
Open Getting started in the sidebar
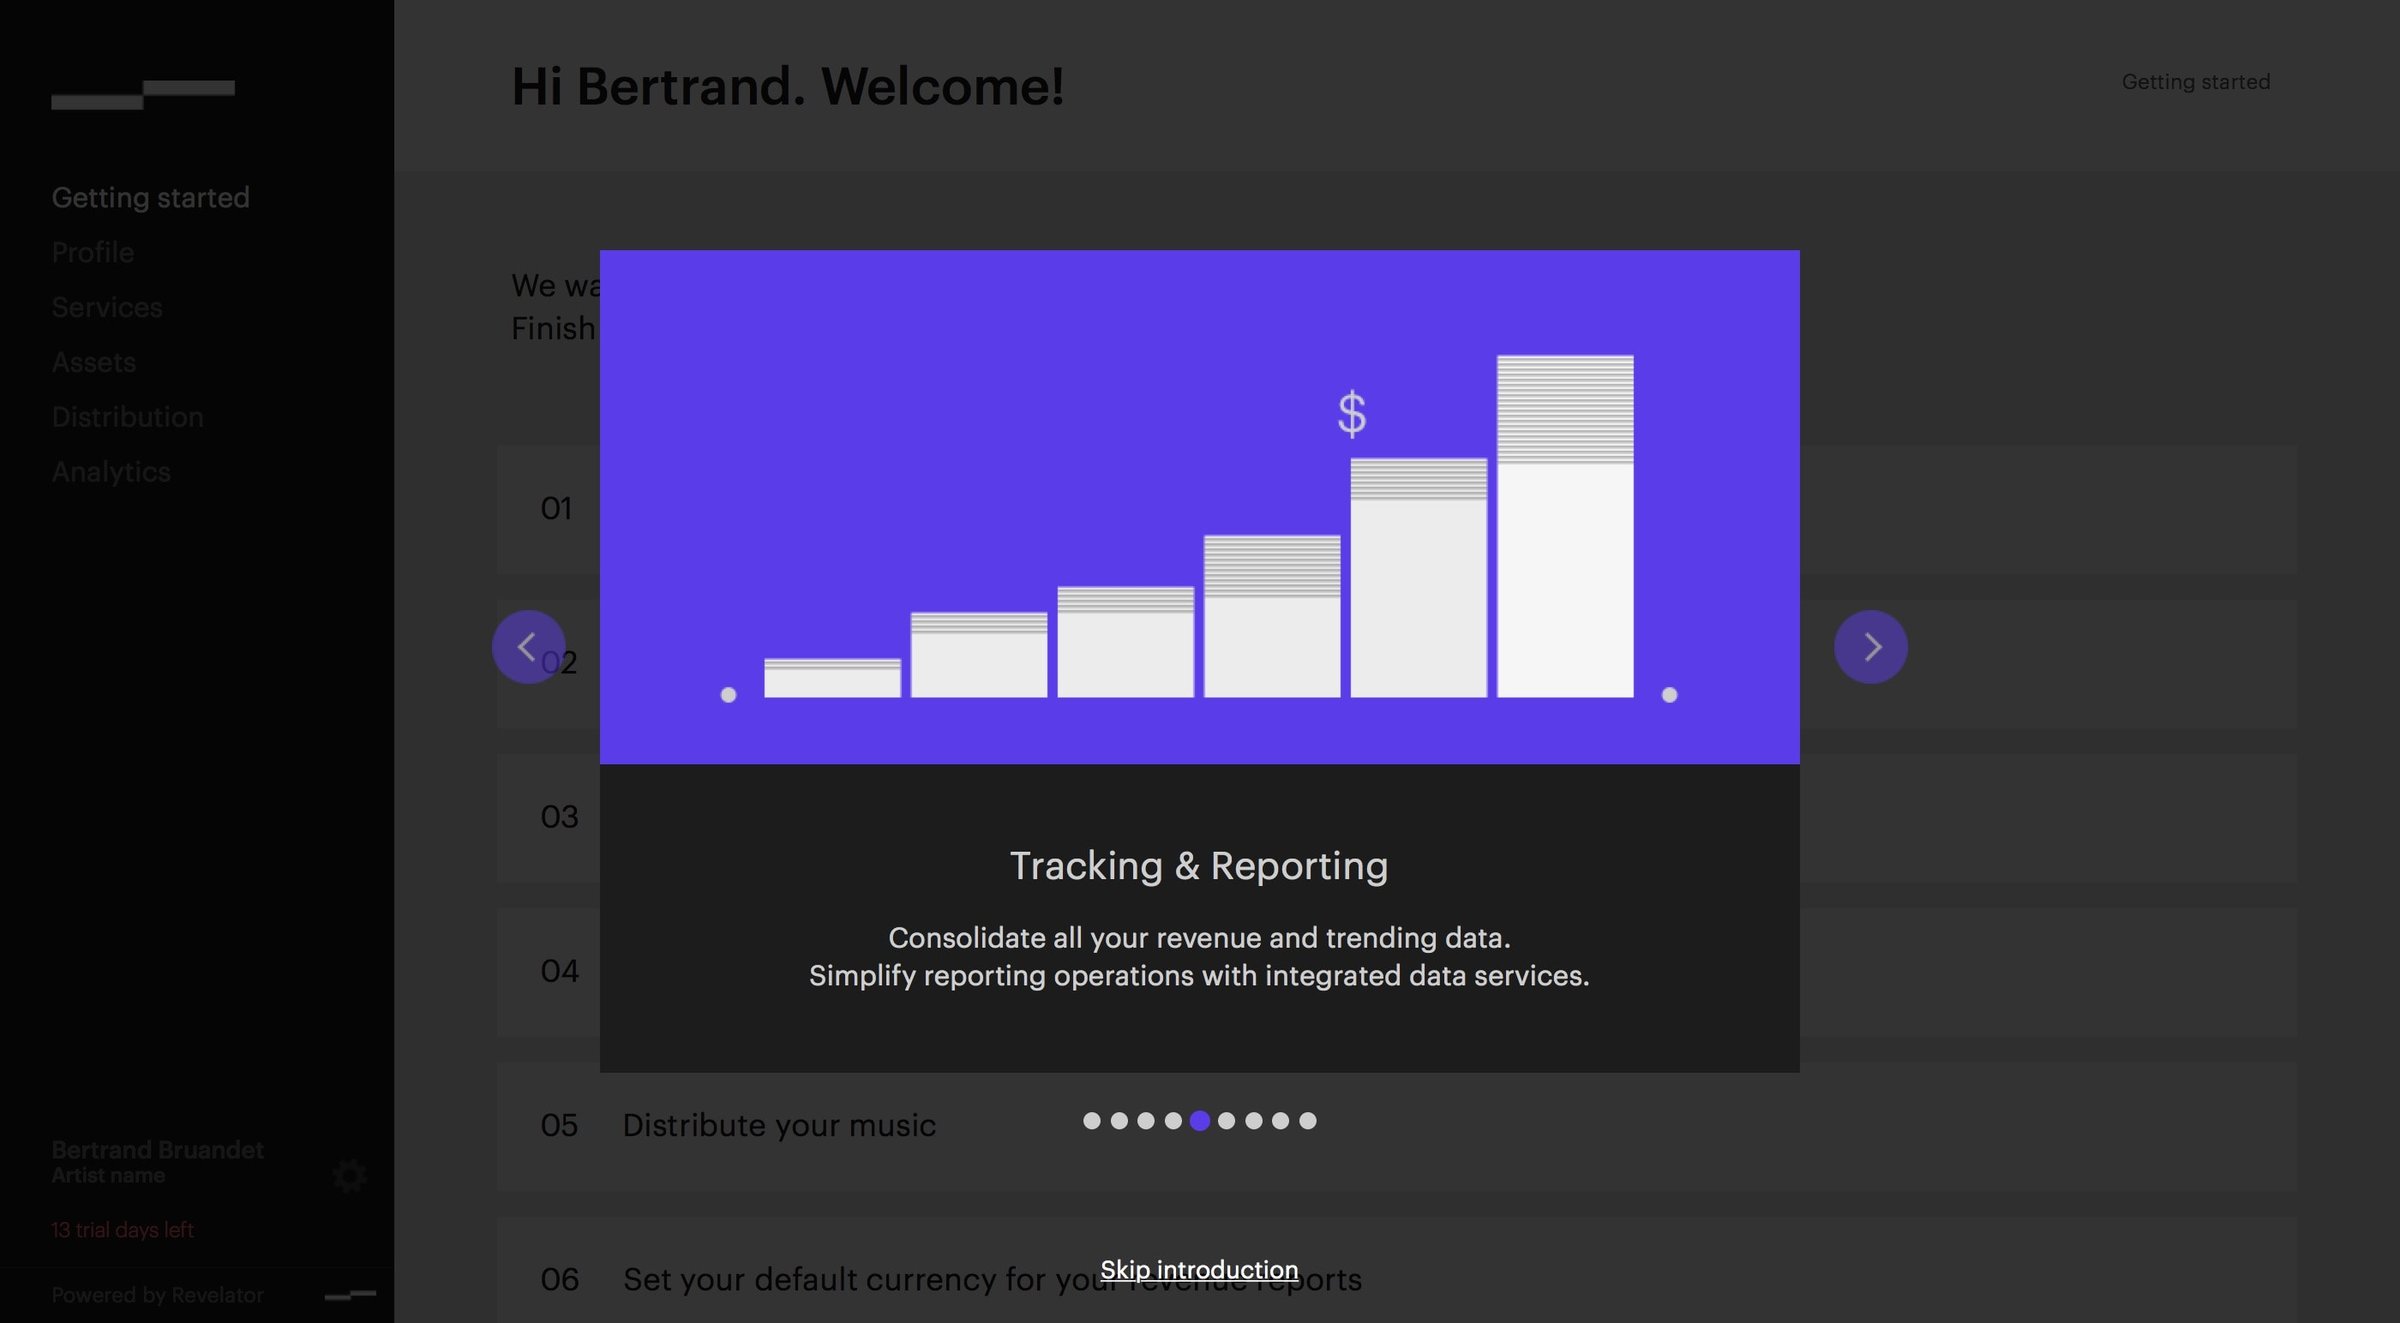click(x=150, y=198)
